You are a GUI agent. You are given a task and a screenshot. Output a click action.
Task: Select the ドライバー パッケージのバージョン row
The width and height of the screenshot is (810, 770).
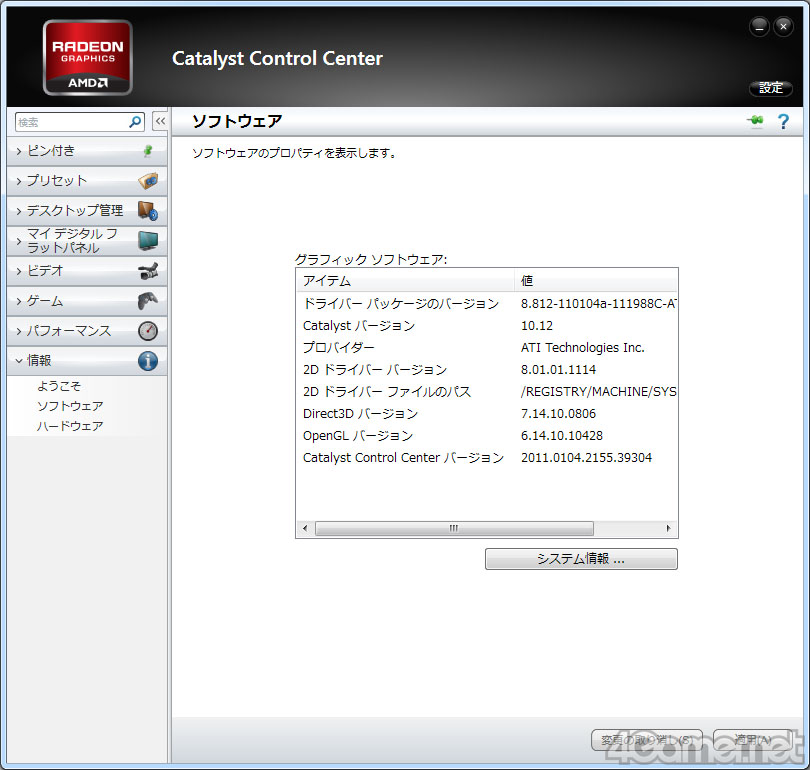(487, 304)
